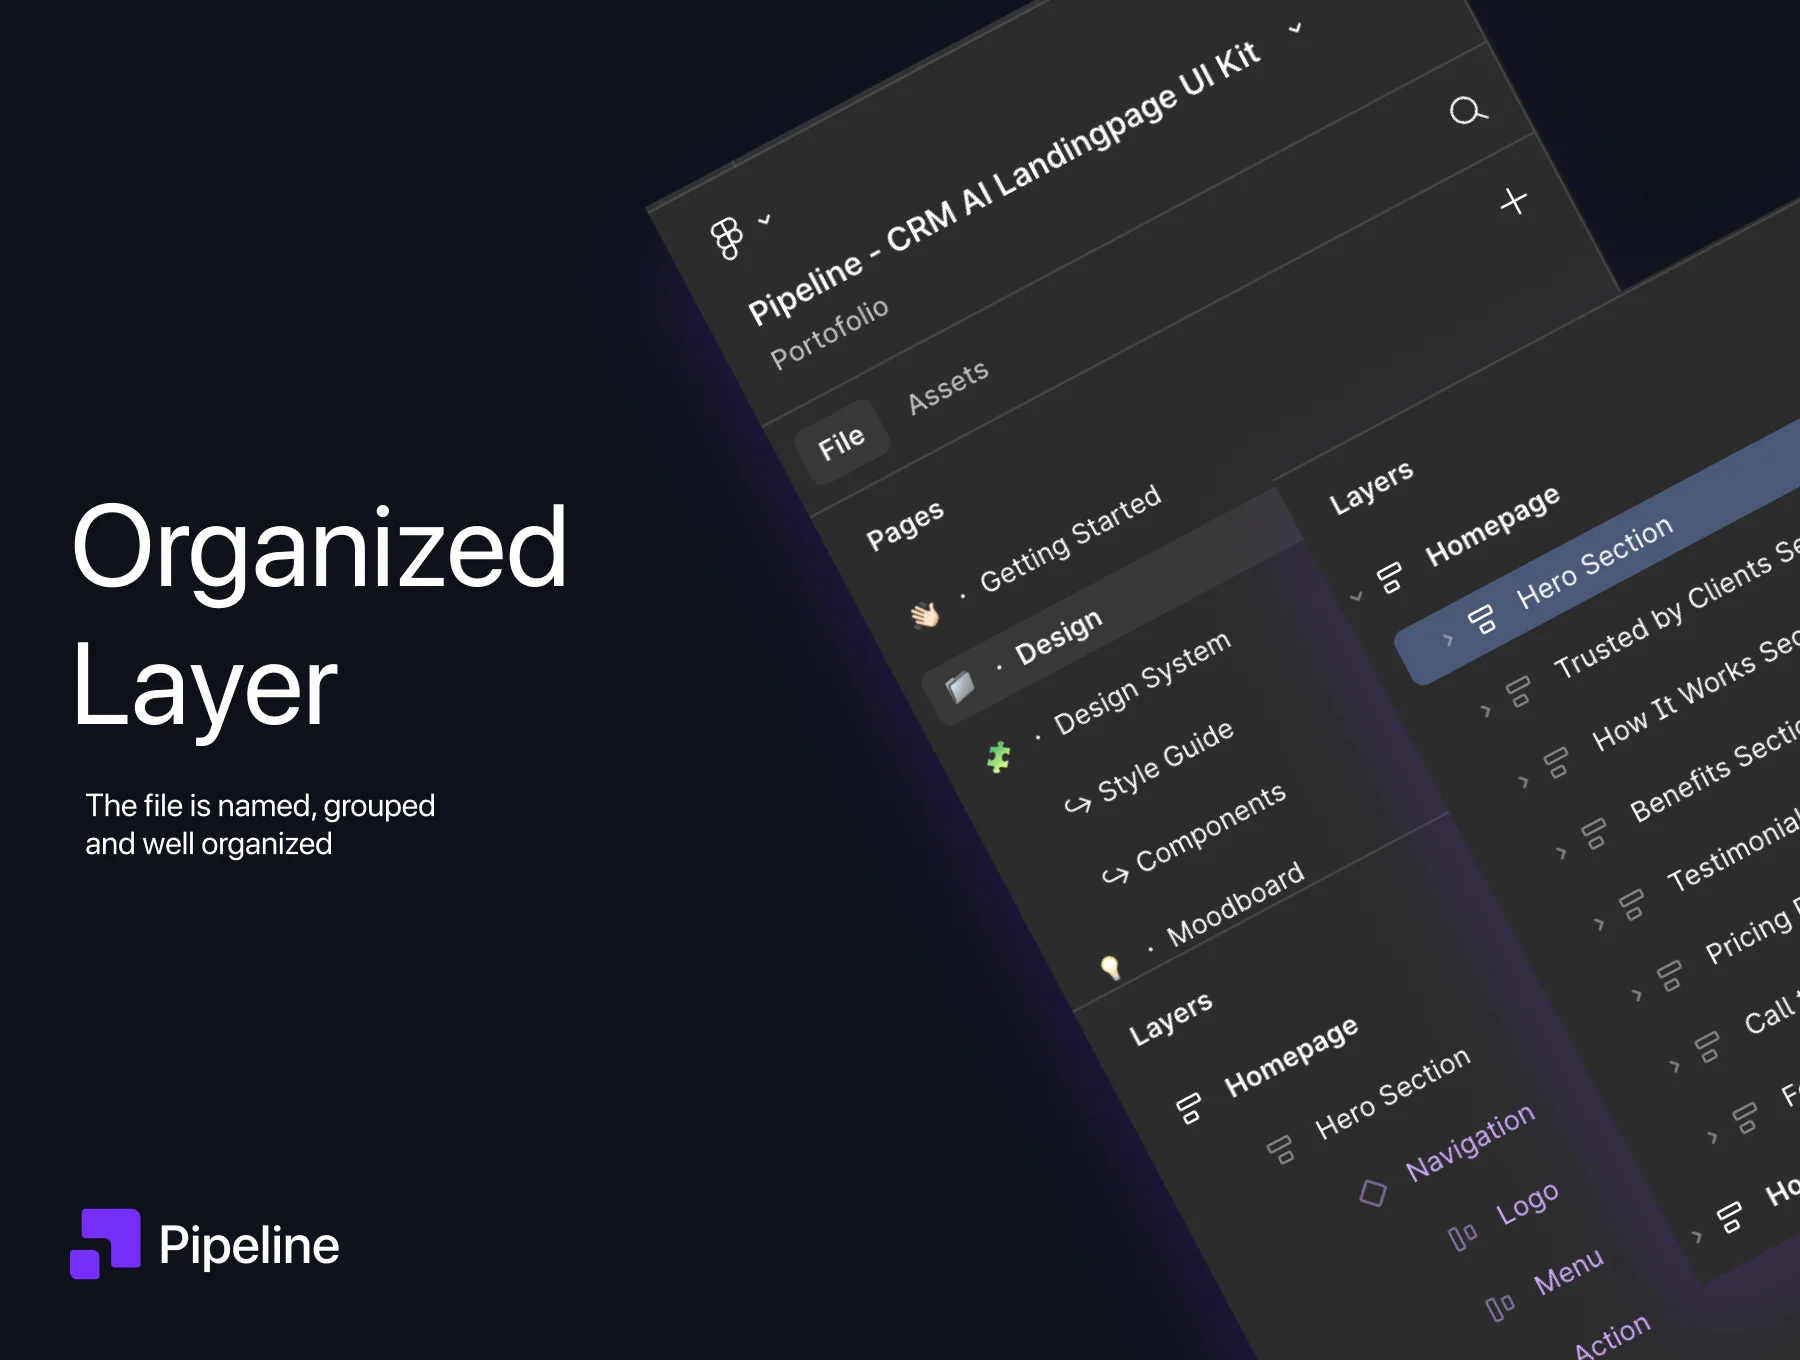This screenshot has height=1360, width=1800.
Task: Click the diamond icon beside Navigation
Action: [1373, 1192]
